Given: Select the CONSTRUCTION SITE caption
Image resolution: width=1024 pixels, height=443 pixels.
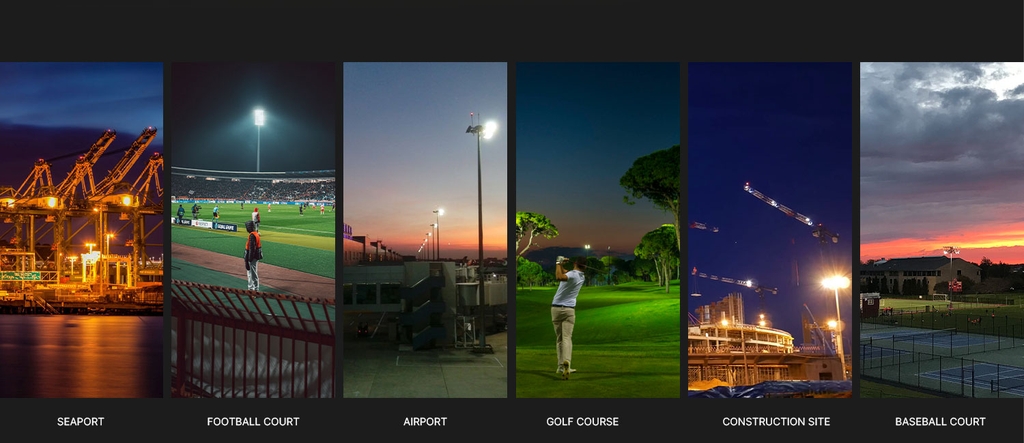Looking at the screenshot, I should (776, 422).
